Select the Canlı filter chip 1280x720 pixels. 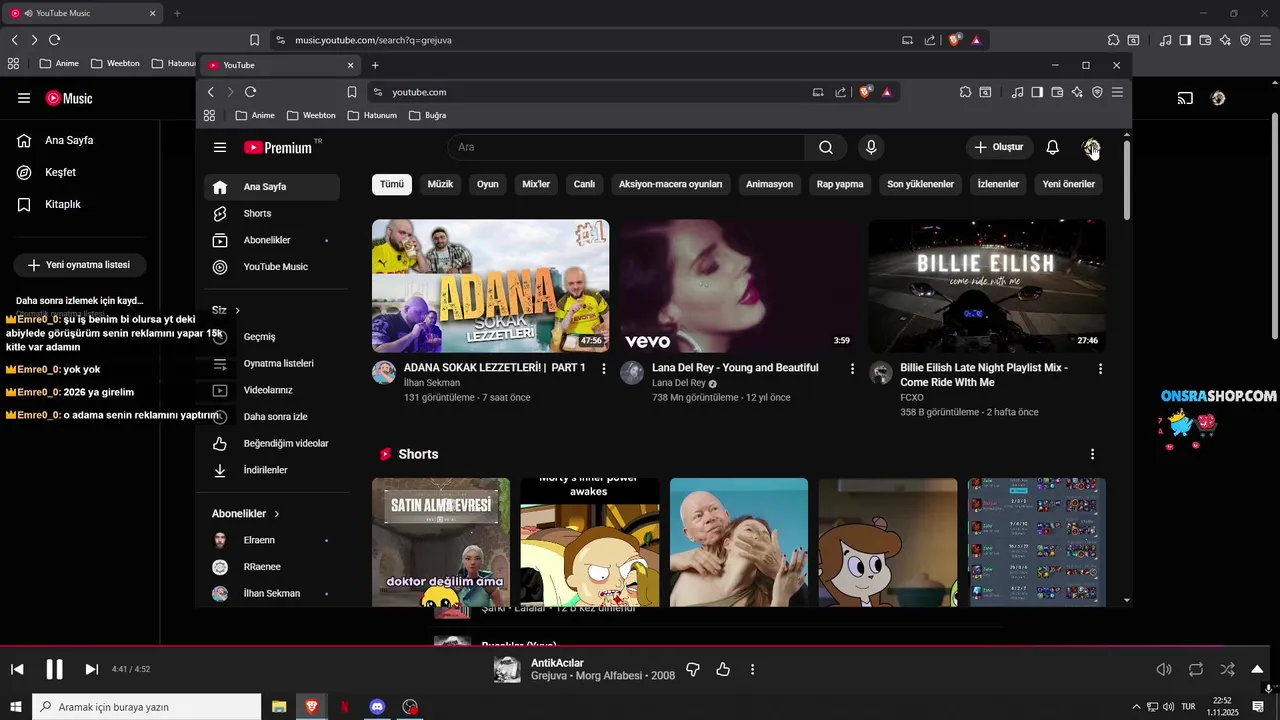(584, 184)
